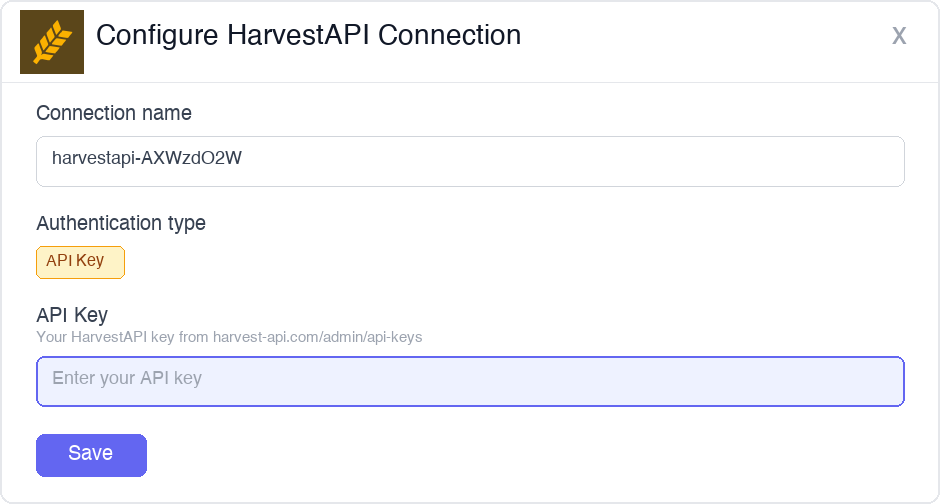This screenshot has height=504, width=940.
Task: Click the word type in Authentication type label
Action: pos(184,223)
